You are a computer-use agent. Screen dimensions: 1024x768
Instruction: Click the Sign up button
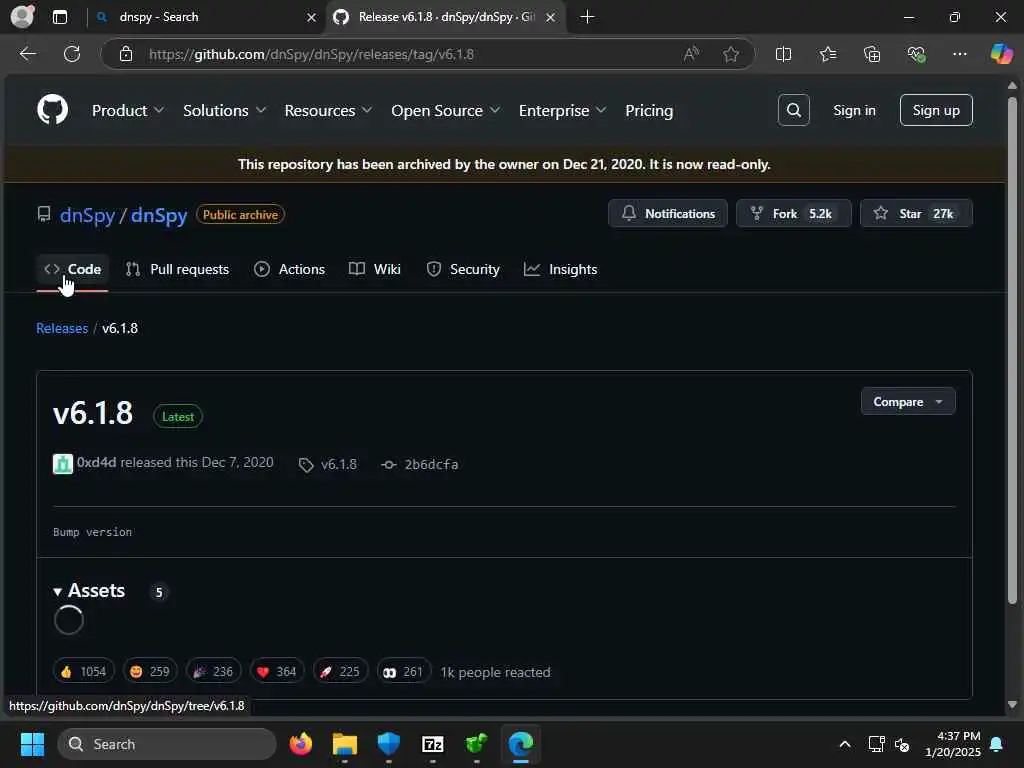point(936,110)
